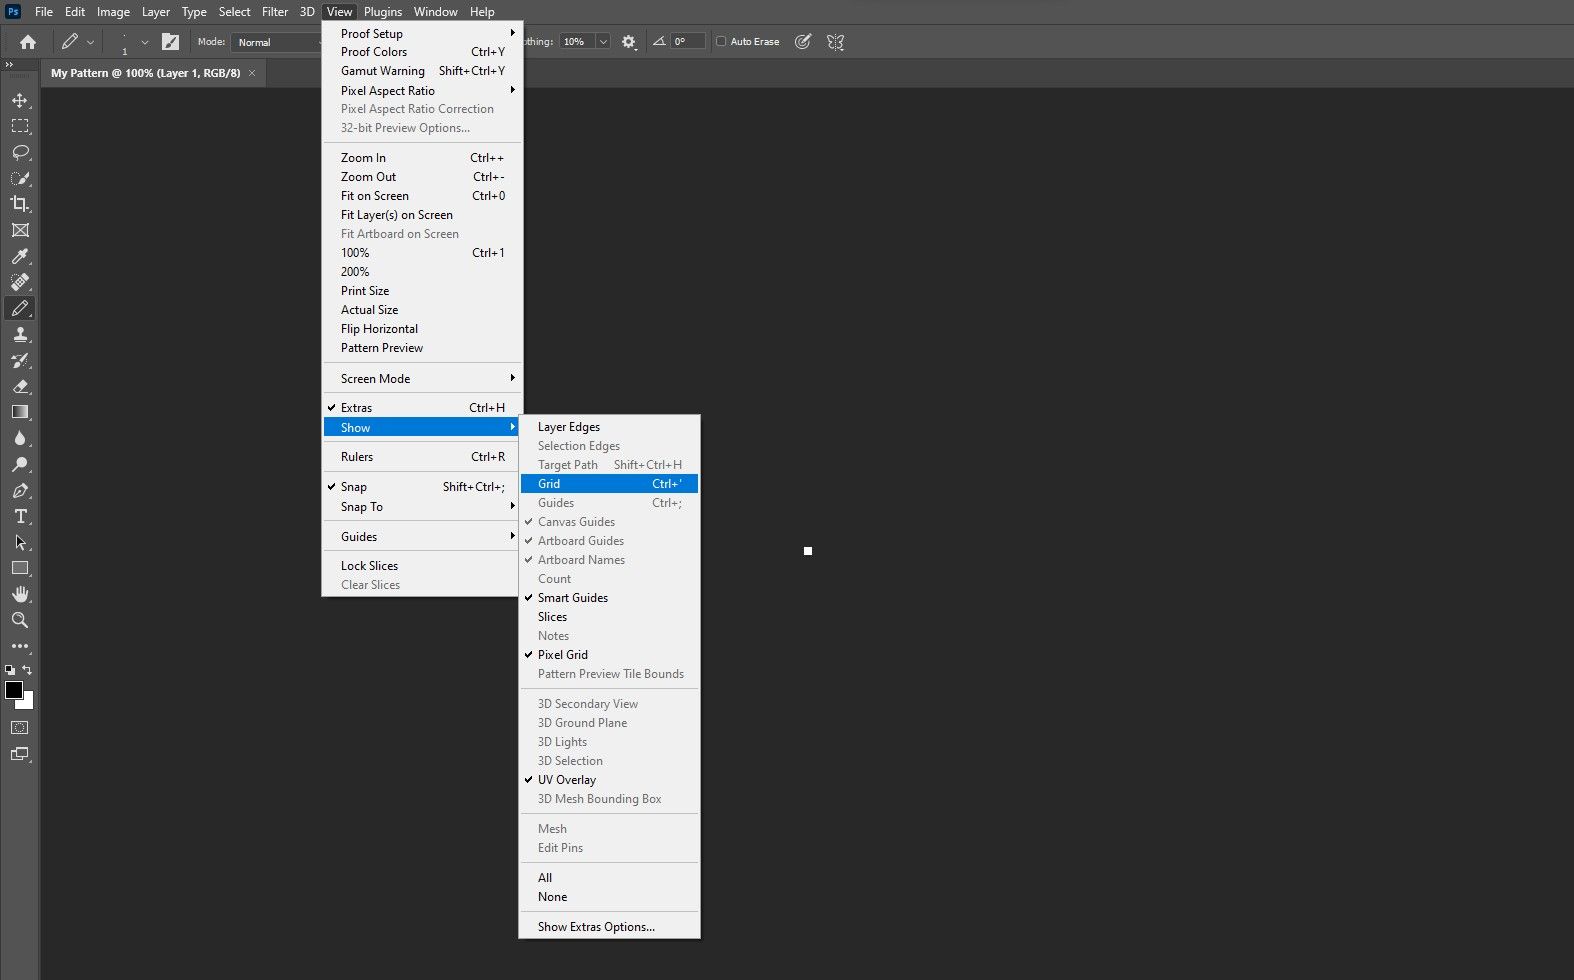Toggle Smart Guides in Show submenu
This screenshot has height=980, width=1574.
[x=573, y=598]
